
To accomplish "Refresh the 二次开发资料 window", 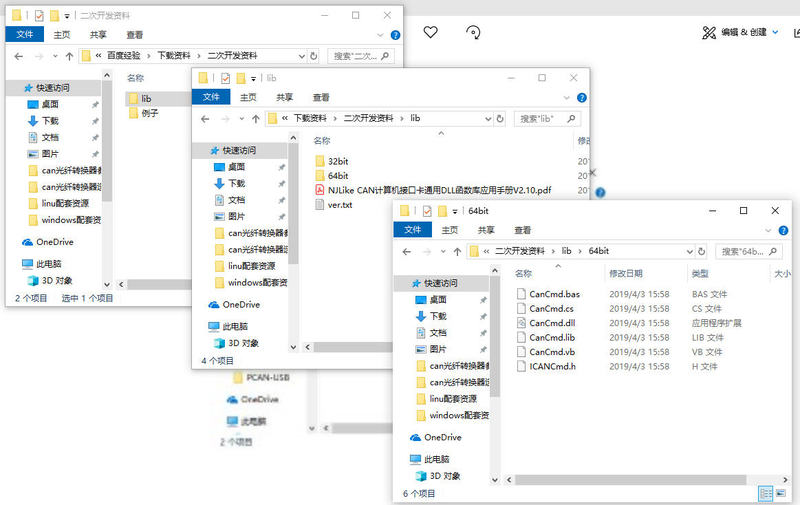I will point(314,56).
